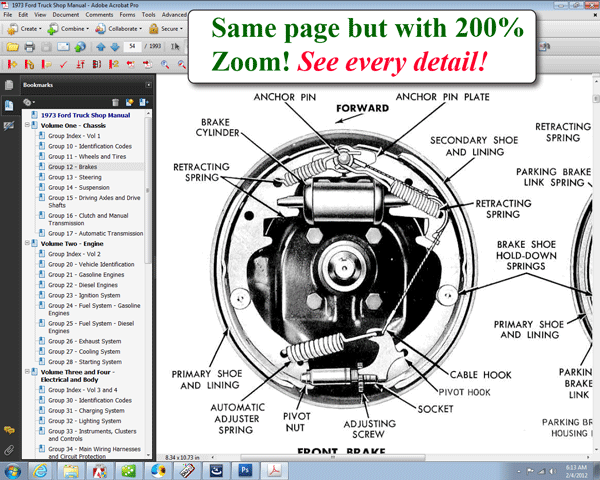Image resolution: width=600 pixels, height=480 pixels.
Task: Open Group 10 - Identification Codes bookmark
Action: (x=90, y=146)
